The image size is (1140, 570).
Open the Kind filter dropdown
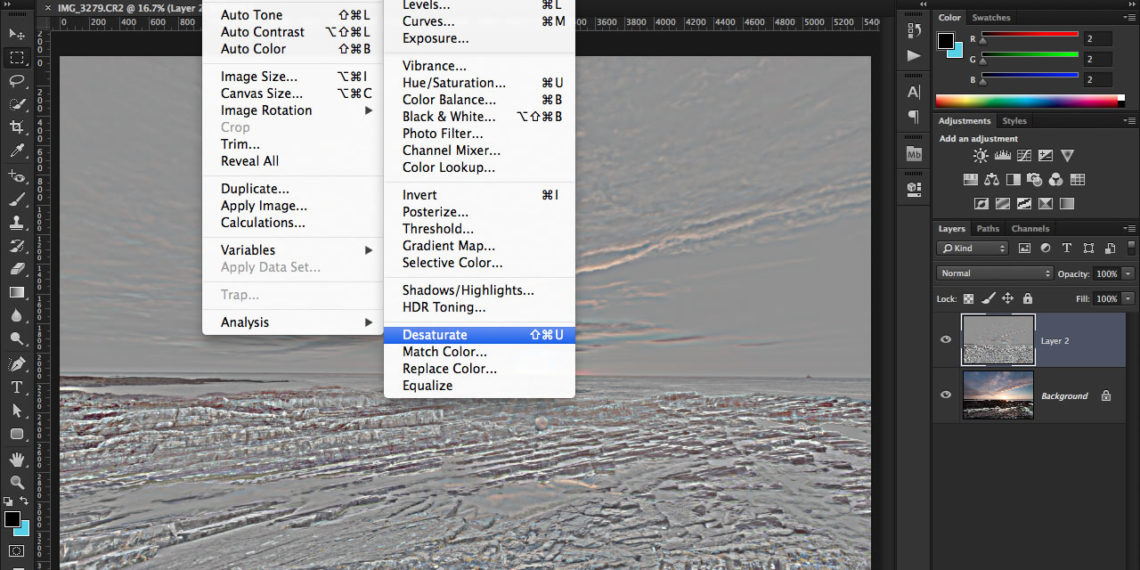[972, 248]
